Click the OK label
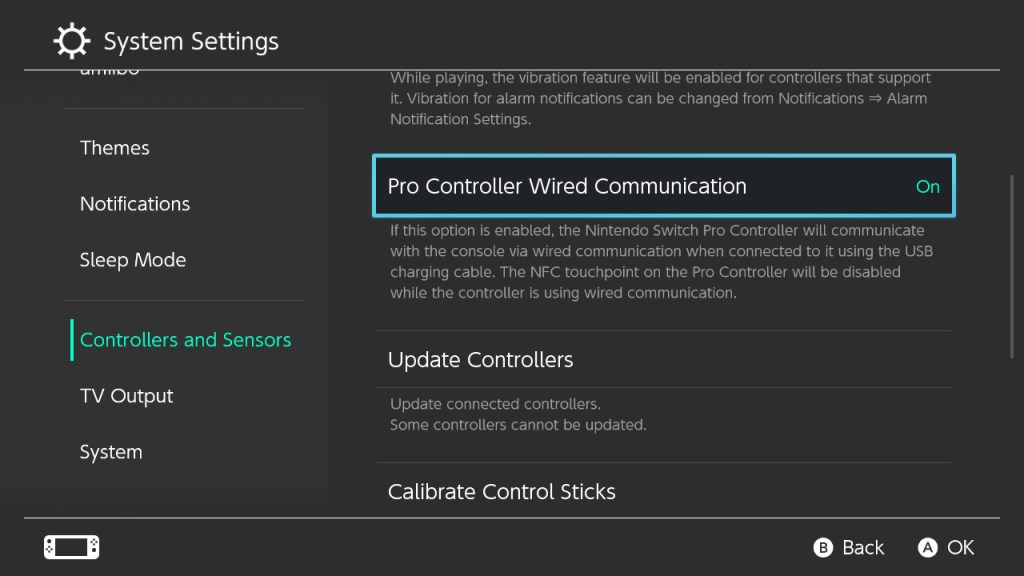The height and width of the screenshot is (576, 1024). 960,547
